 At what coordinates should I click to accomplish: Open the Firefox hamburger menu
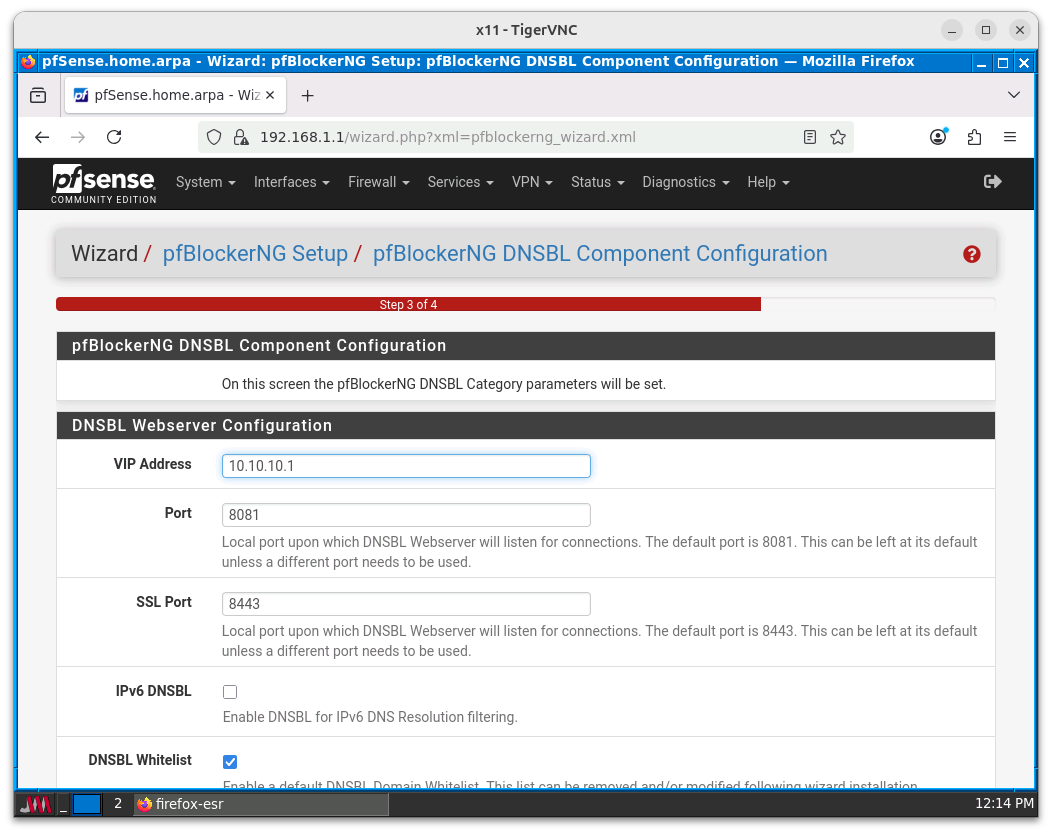tap(1010, 138)
